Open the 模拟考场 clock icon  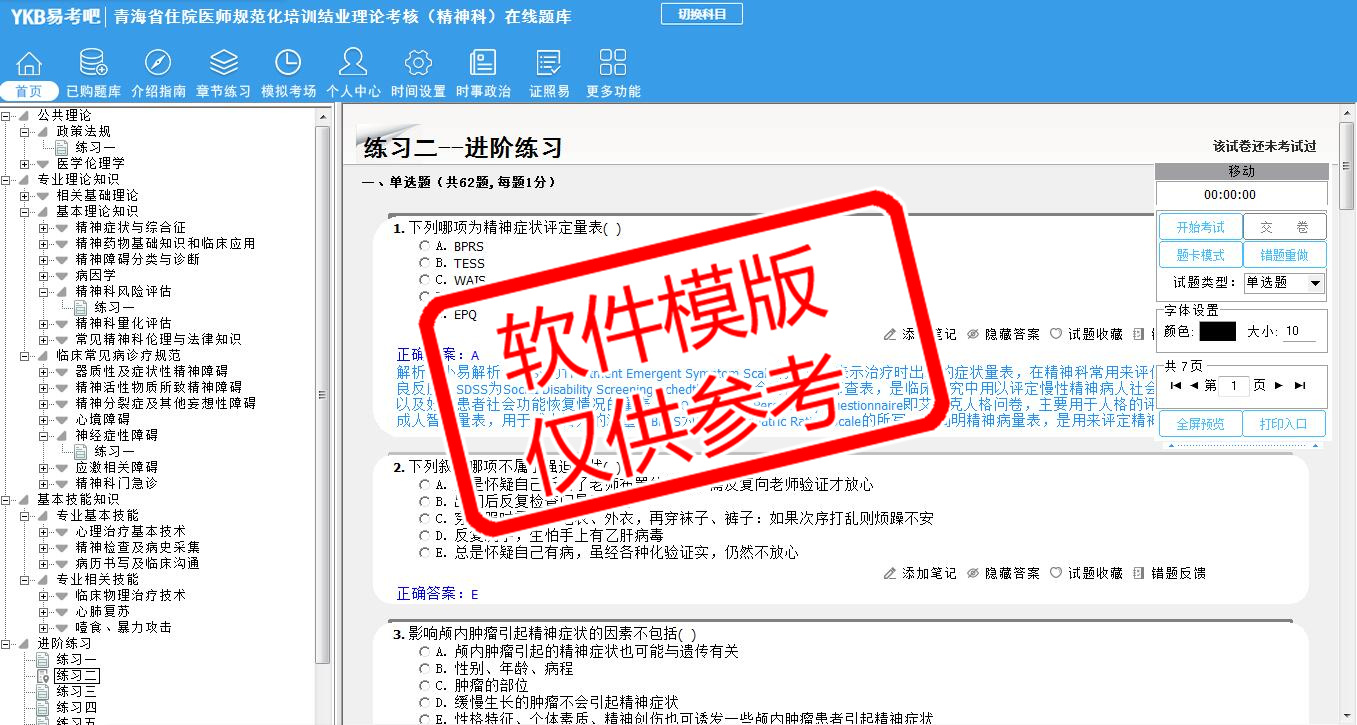tap(288, 64)
